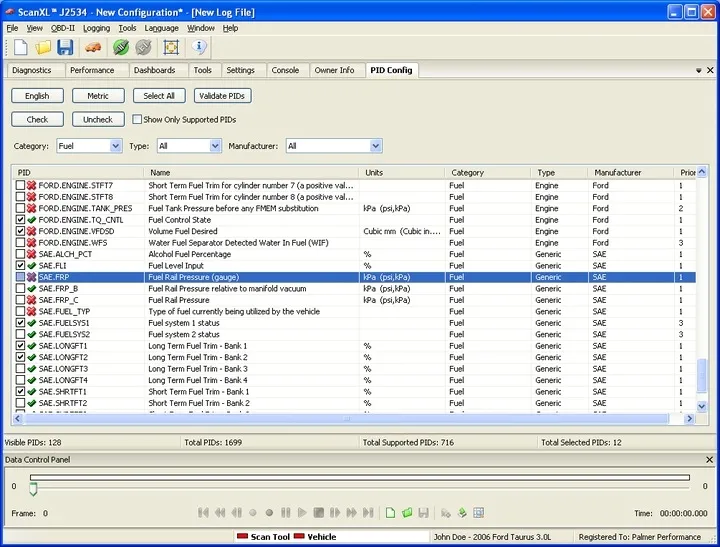Check the SAE.FRP_B PID checkbox

coord(21,289)
